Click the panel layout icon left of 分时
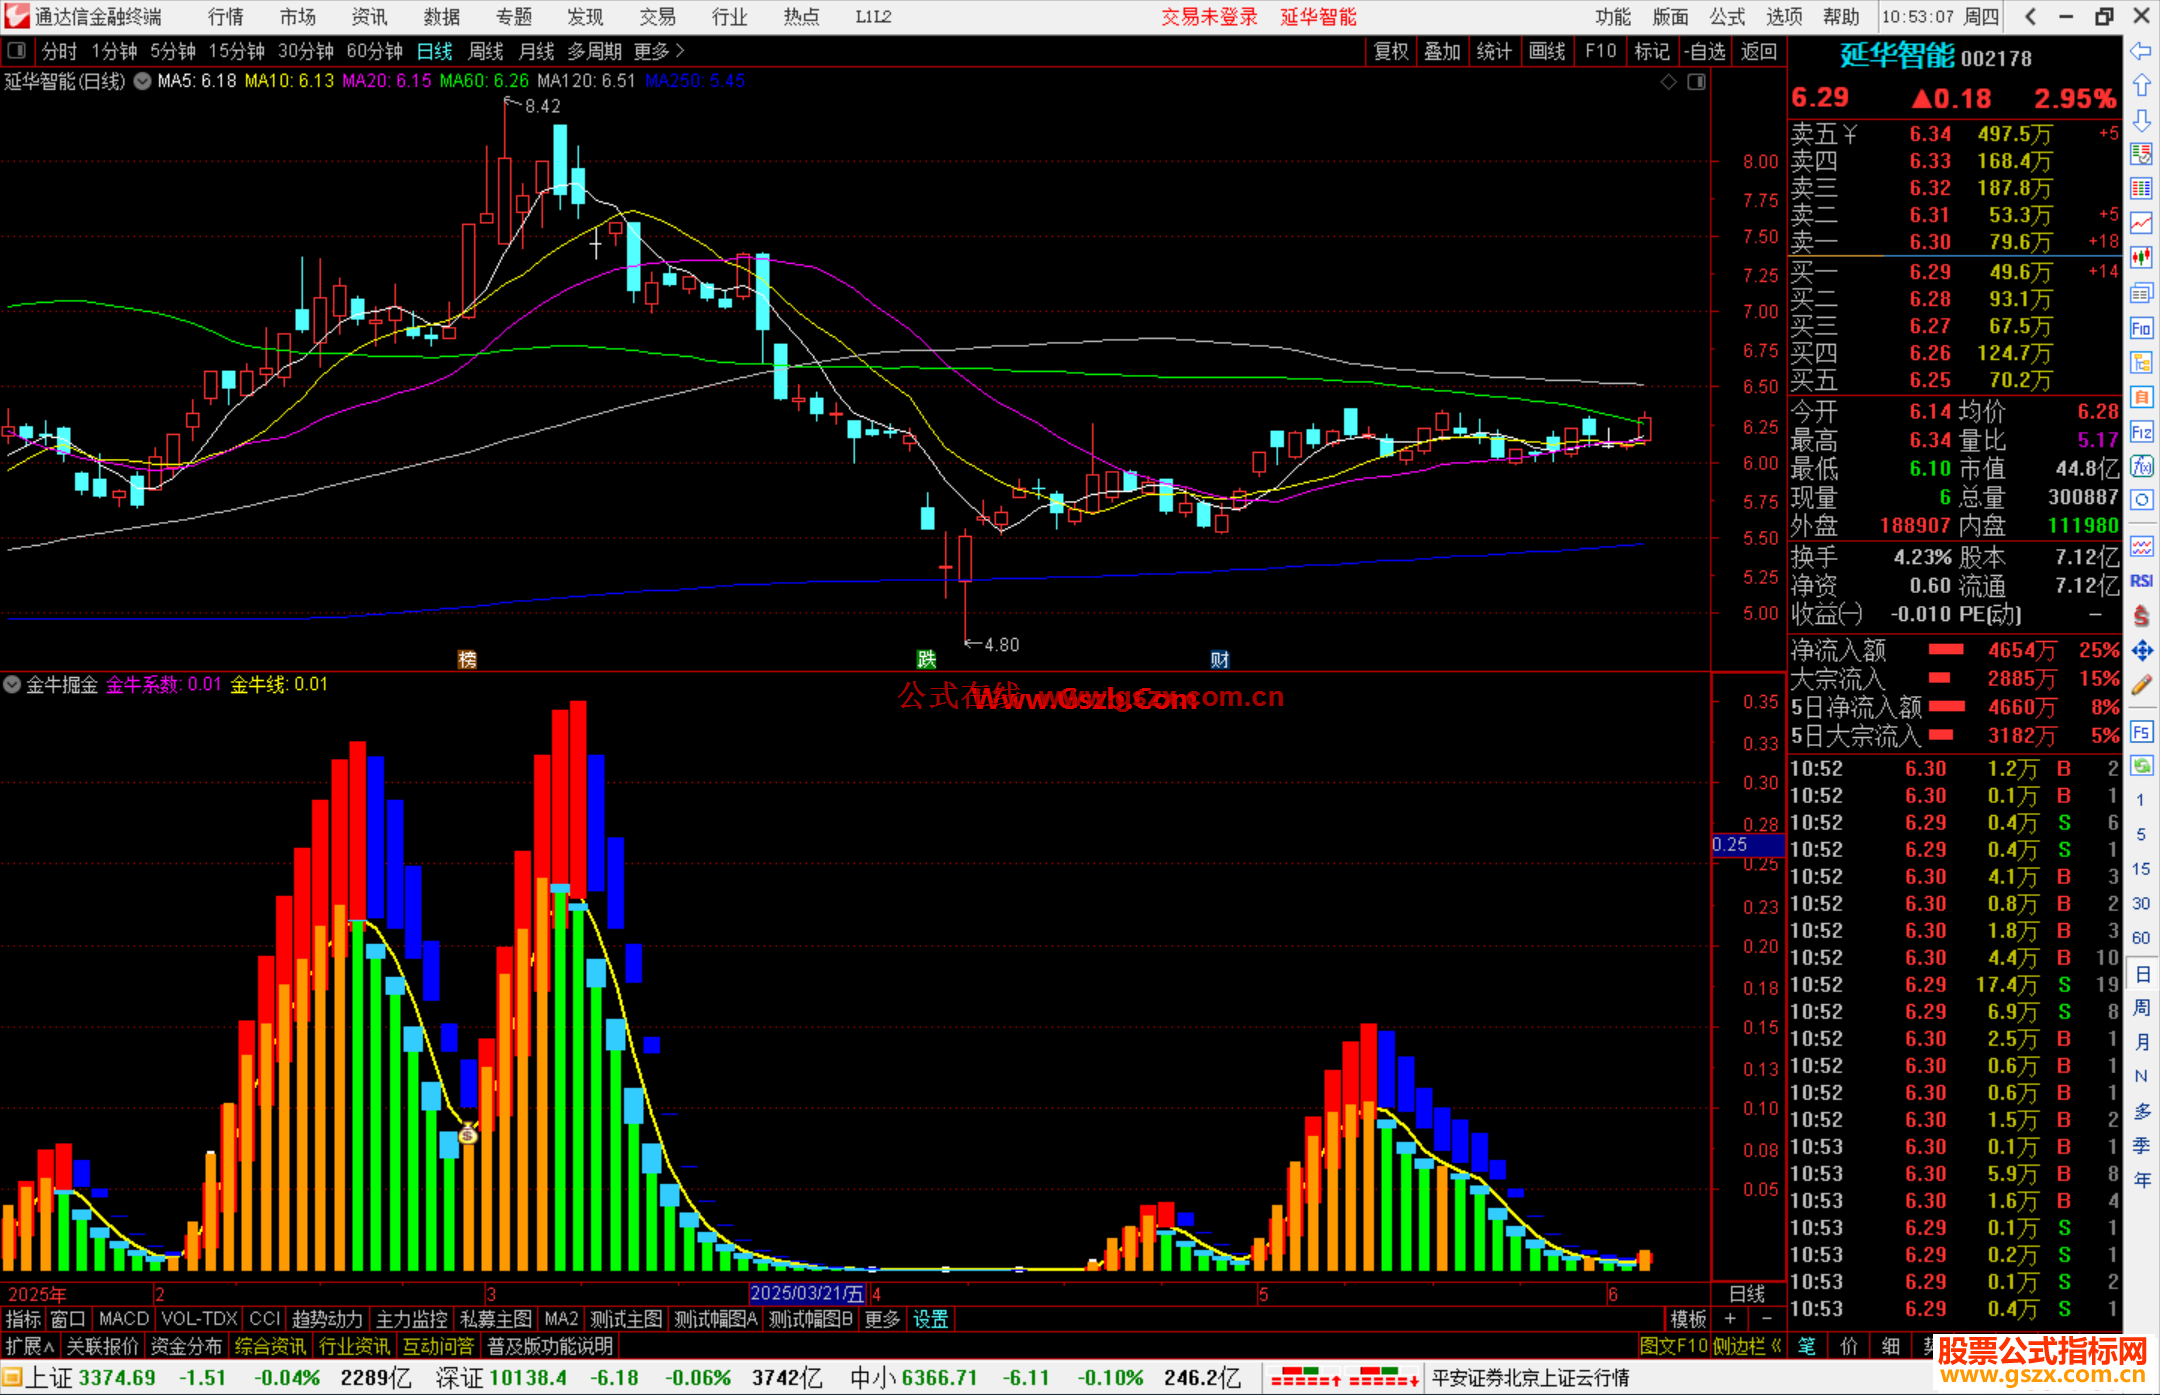2160x1395 pixels. [16, 51]
